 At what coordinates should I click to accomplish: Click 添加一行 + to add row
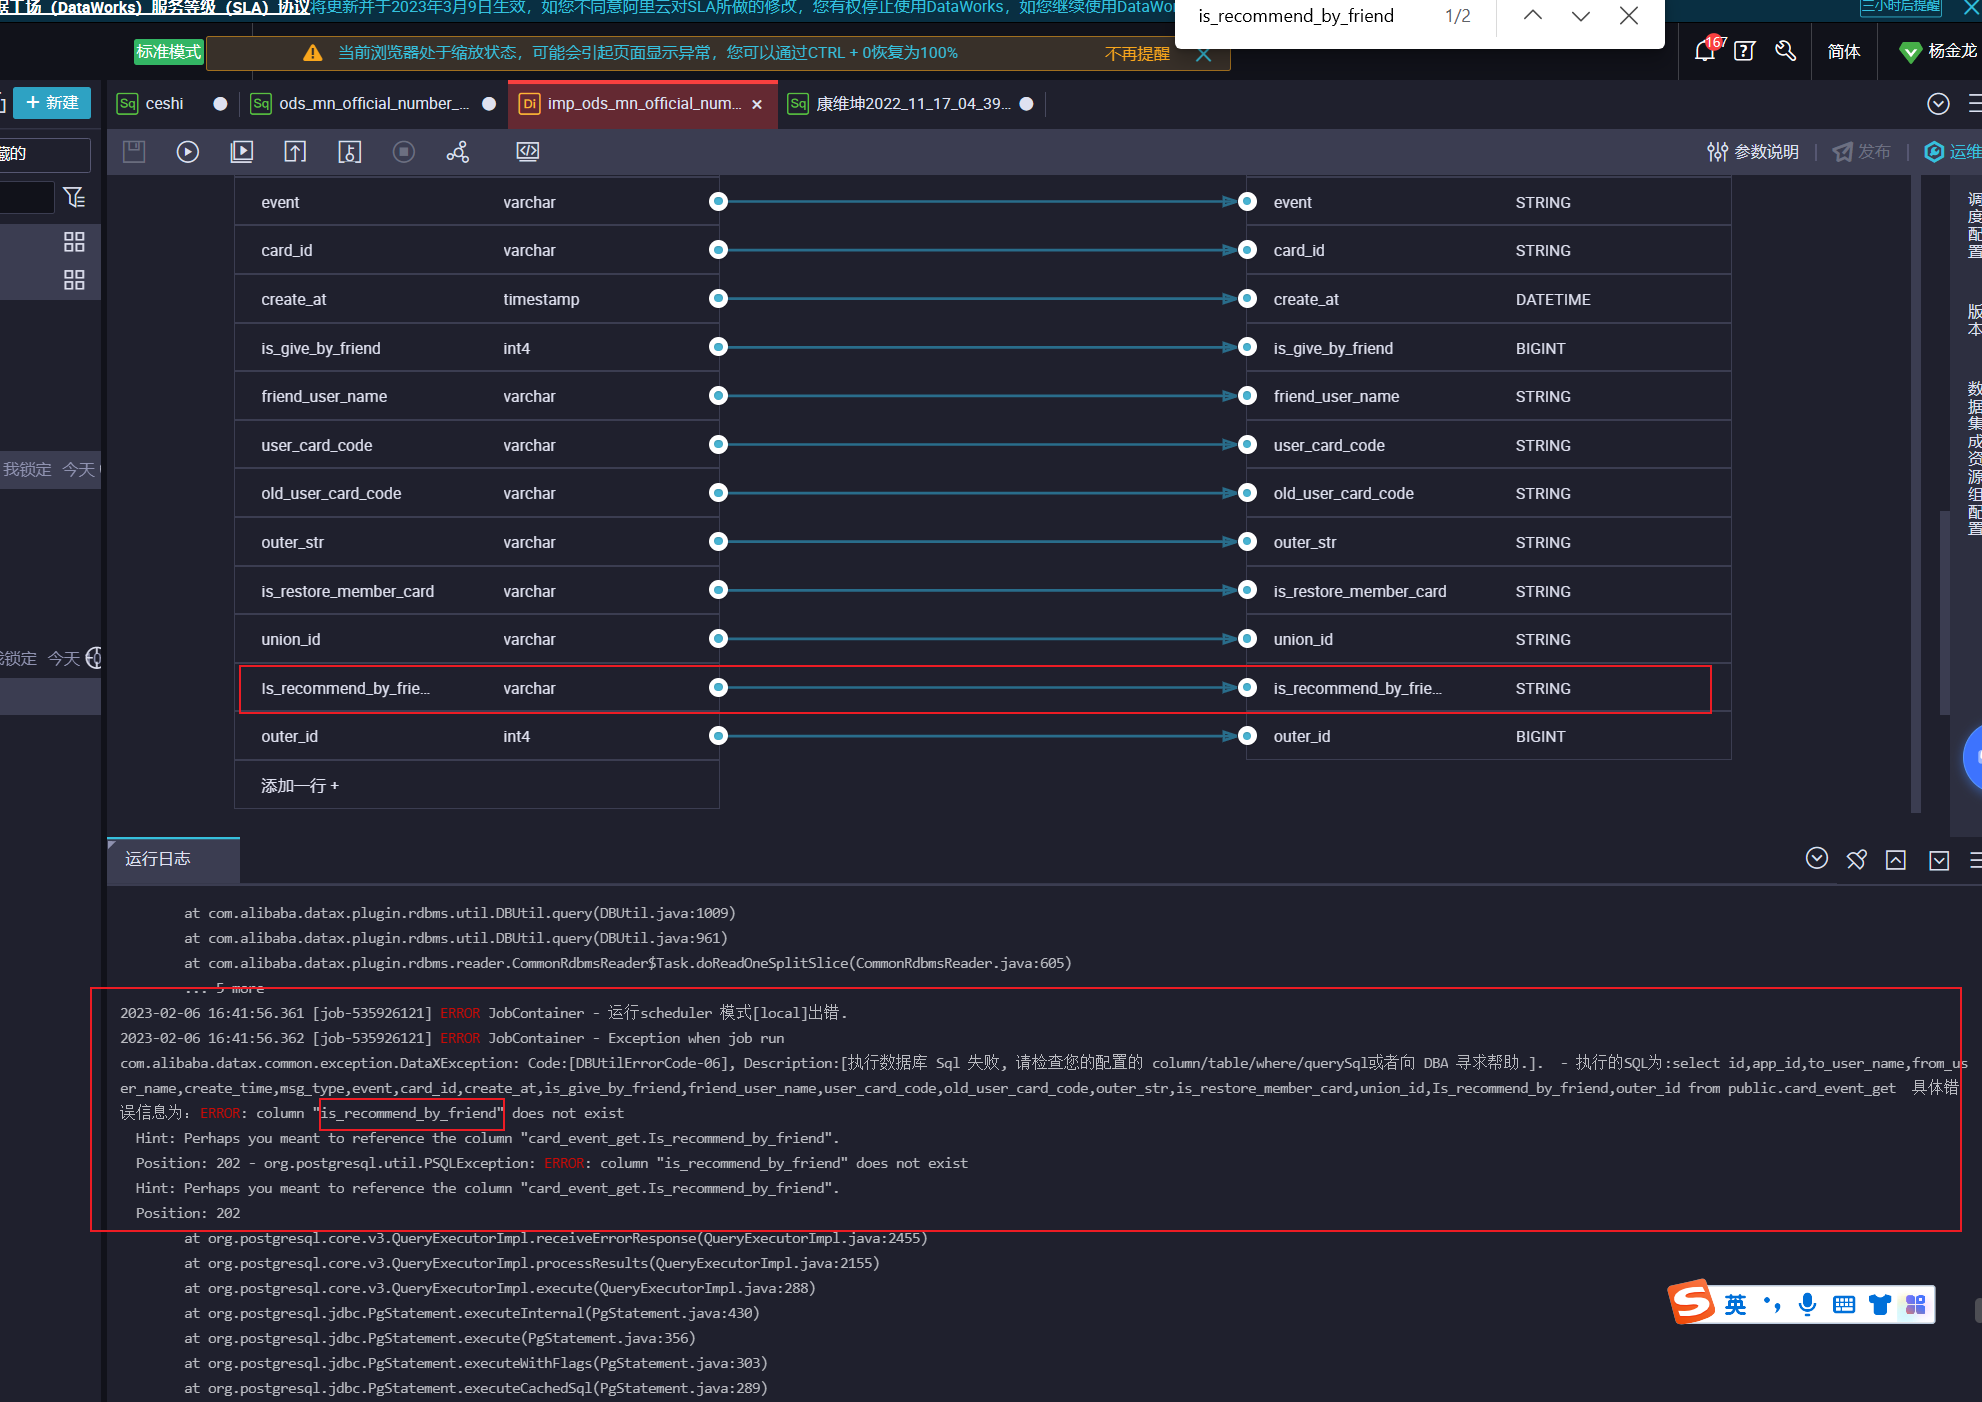click(x=300, y=785)
